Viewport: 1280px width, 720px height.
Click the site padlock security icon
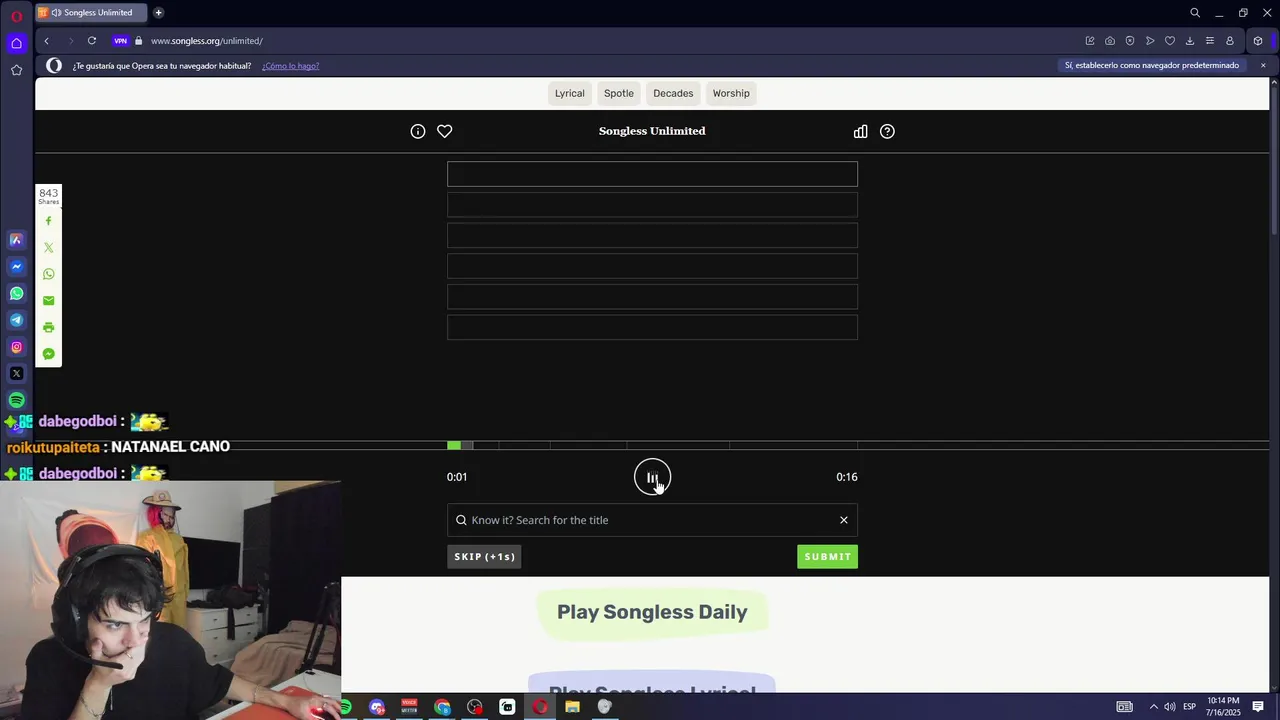pyautogui.click(x=139, y=41)
